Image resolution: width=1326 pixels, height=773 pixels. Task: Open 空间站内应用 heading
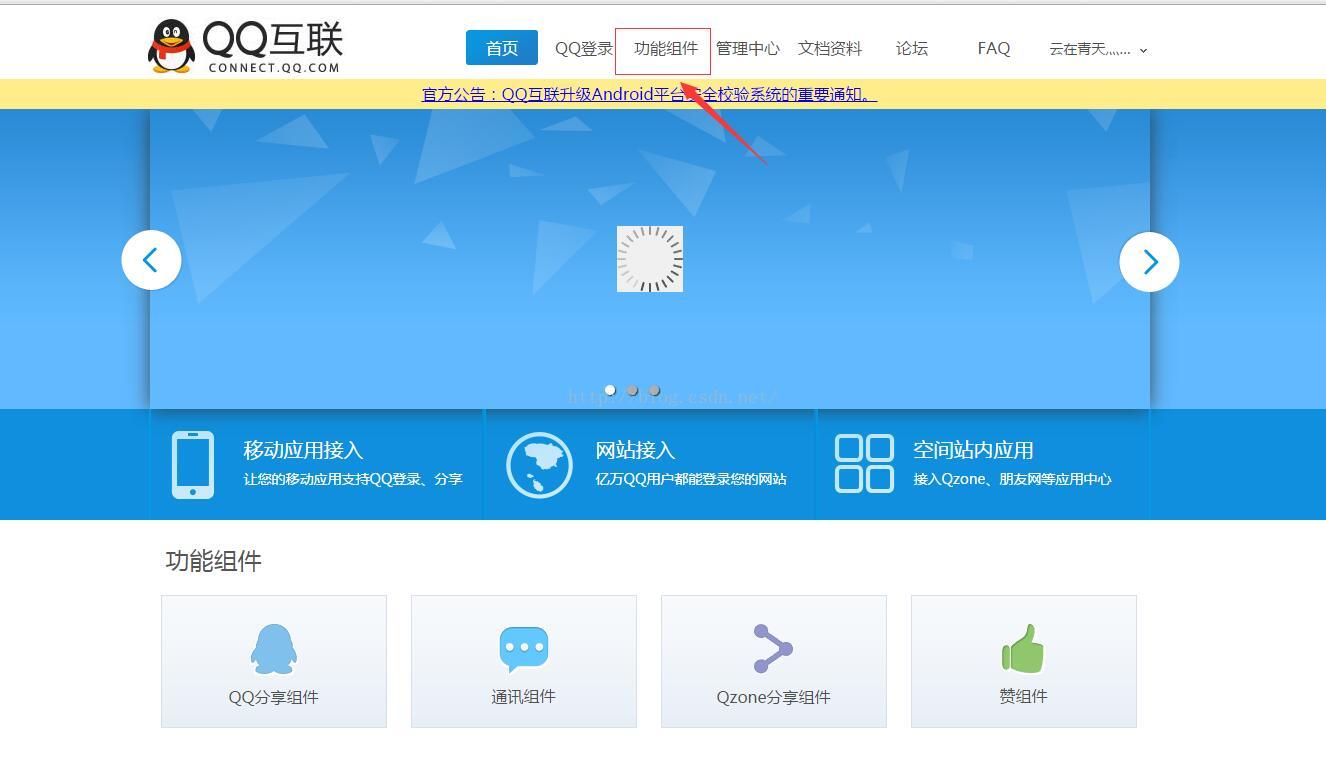973,450
